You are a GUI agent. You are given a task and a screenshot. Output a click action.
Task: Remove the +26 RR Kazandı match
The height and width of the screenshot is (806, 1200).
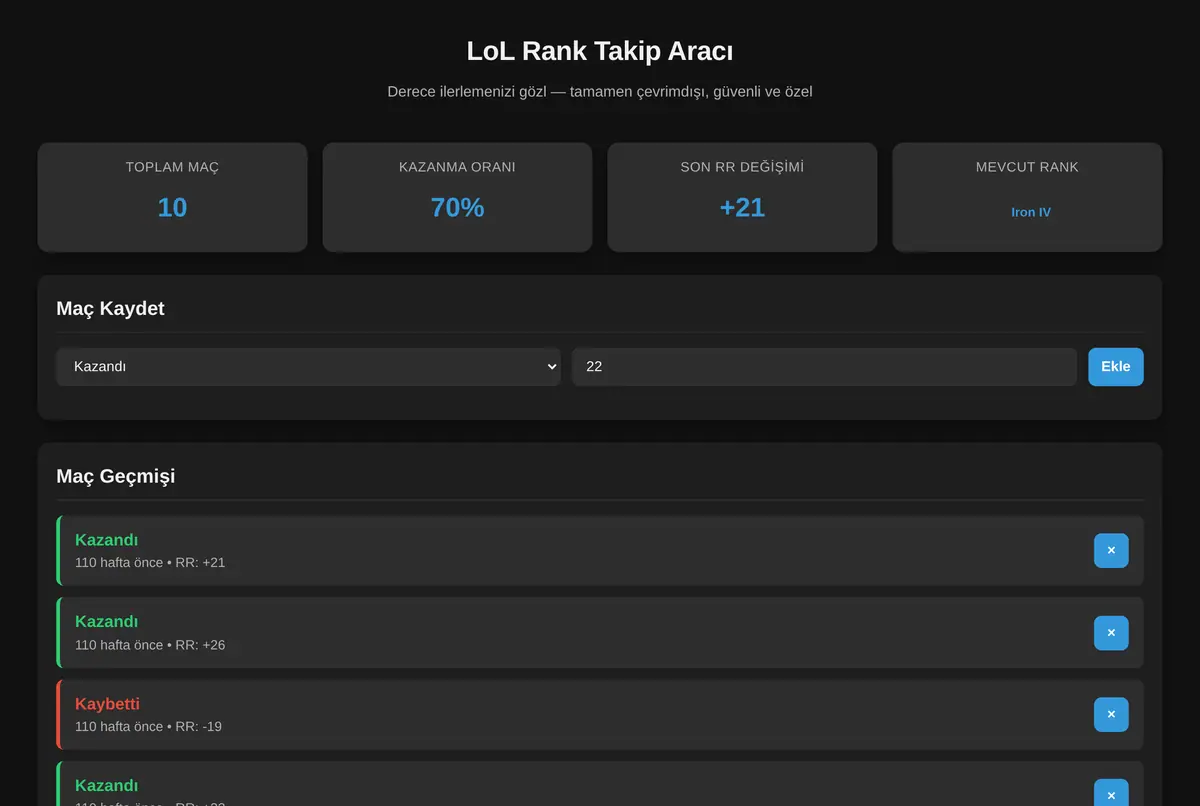1111,633
